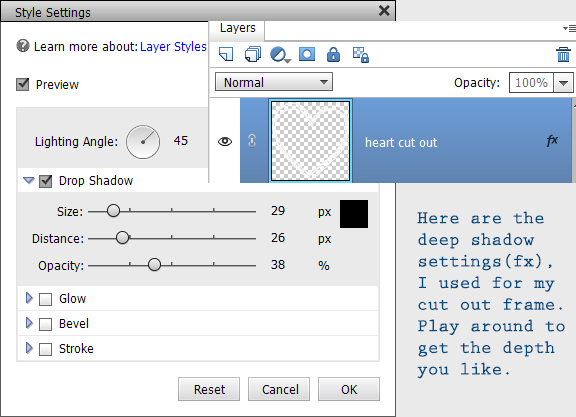Close the Style Settings dialog
The width and height of the screenshot is (576, 417).
tap(384, 10)
